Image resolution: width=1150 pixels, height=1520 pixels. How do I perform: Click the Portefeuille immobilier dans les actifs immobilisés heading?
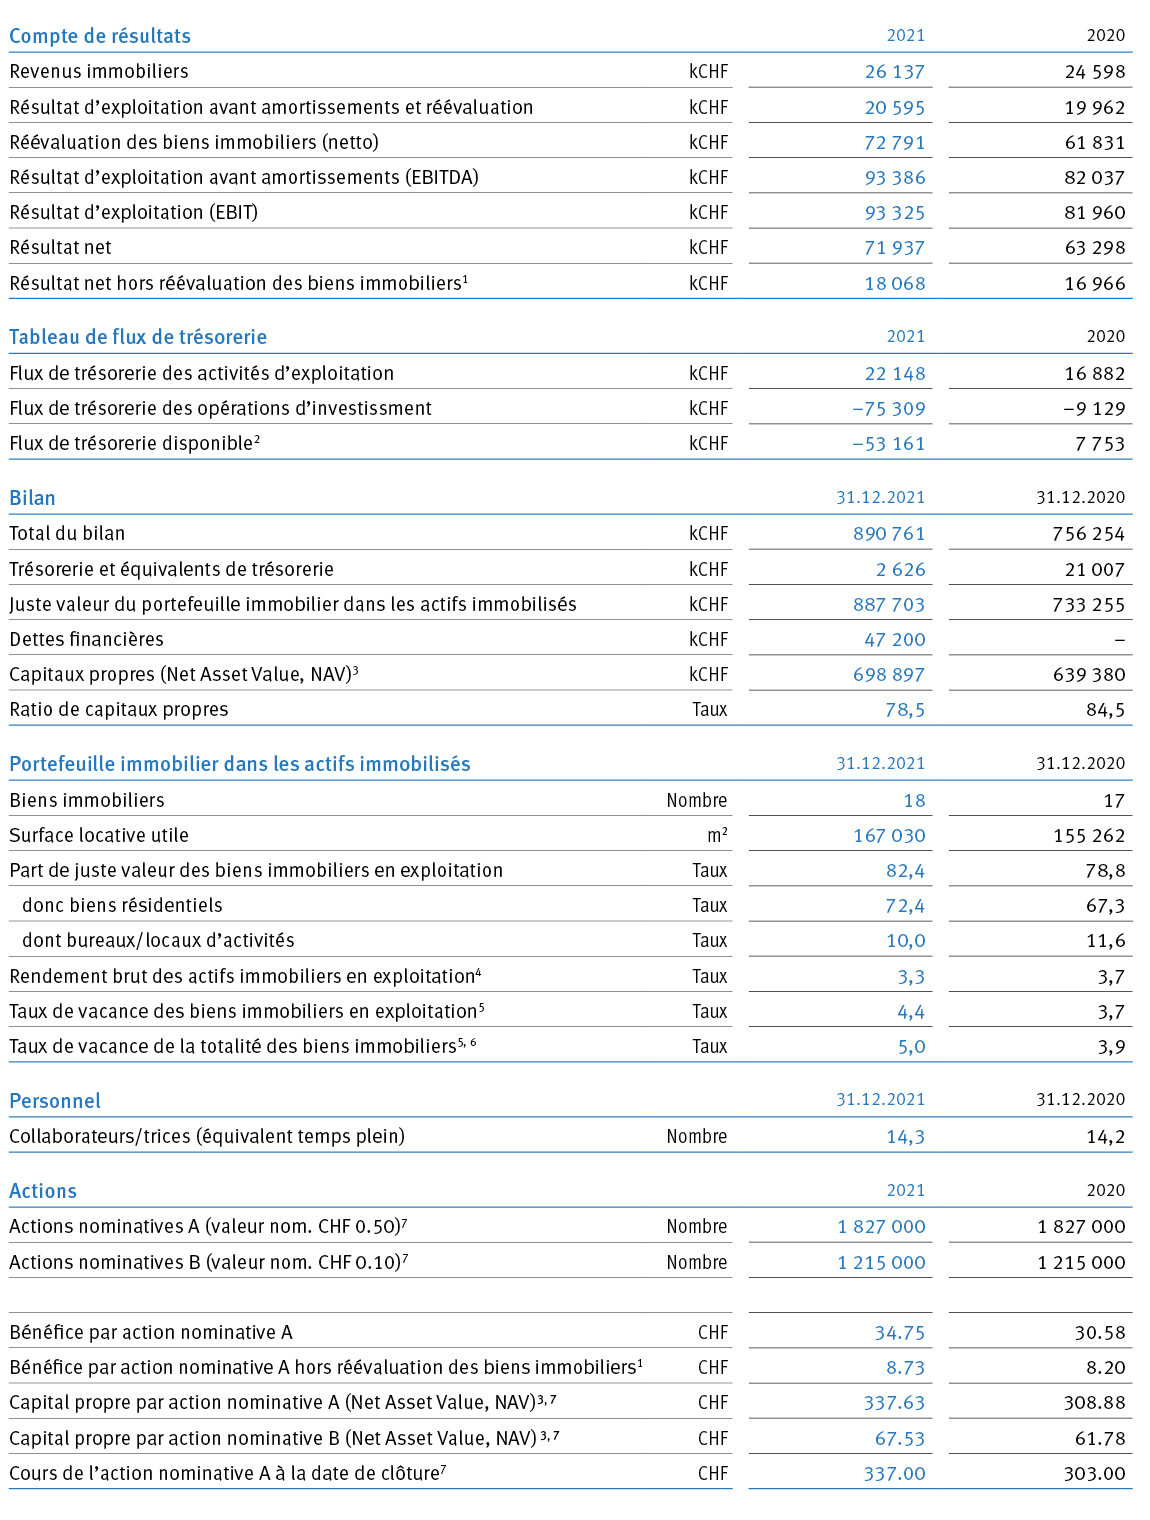point(240,764)
